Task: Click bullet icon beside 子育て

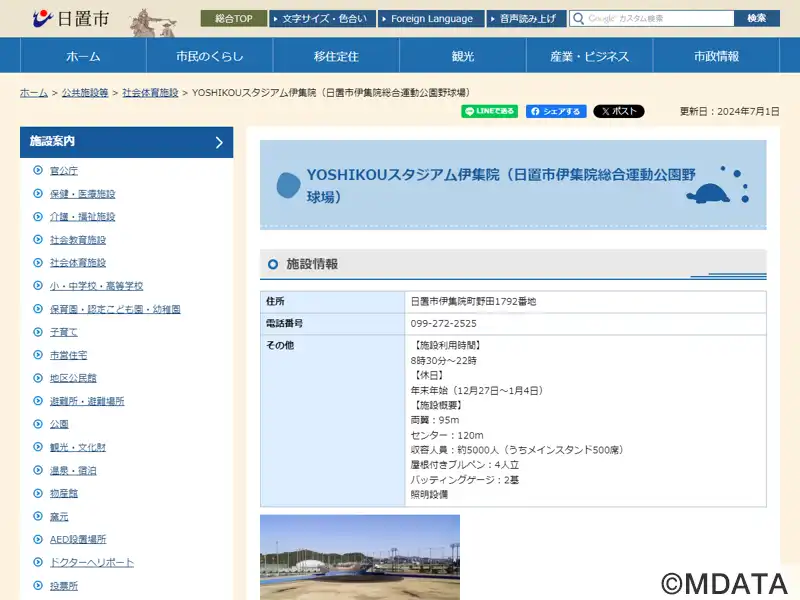Action: 38,332
